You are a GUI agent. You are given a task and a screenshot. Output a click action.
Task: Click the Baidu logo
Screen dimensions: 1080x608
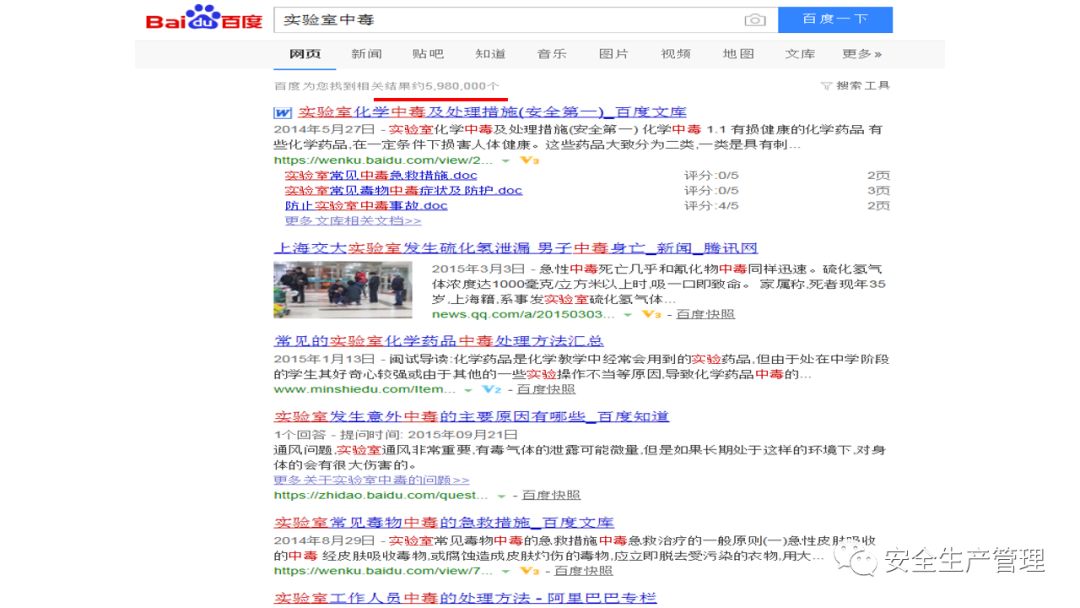point(204,18)
